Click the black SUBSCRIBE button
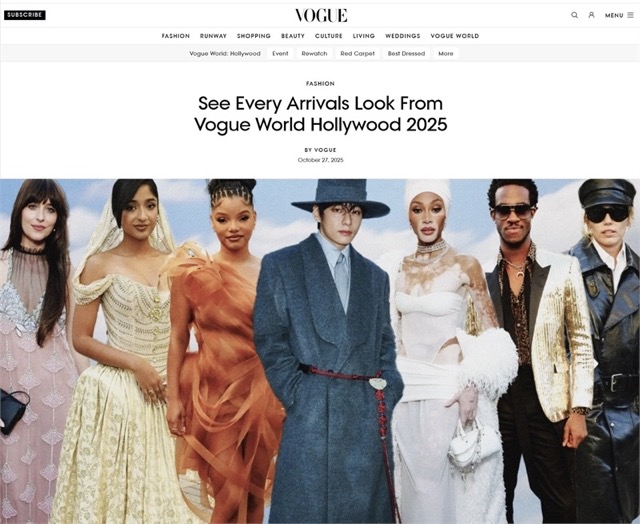This screenshot has height=524, width=640. tap(25, 15)
